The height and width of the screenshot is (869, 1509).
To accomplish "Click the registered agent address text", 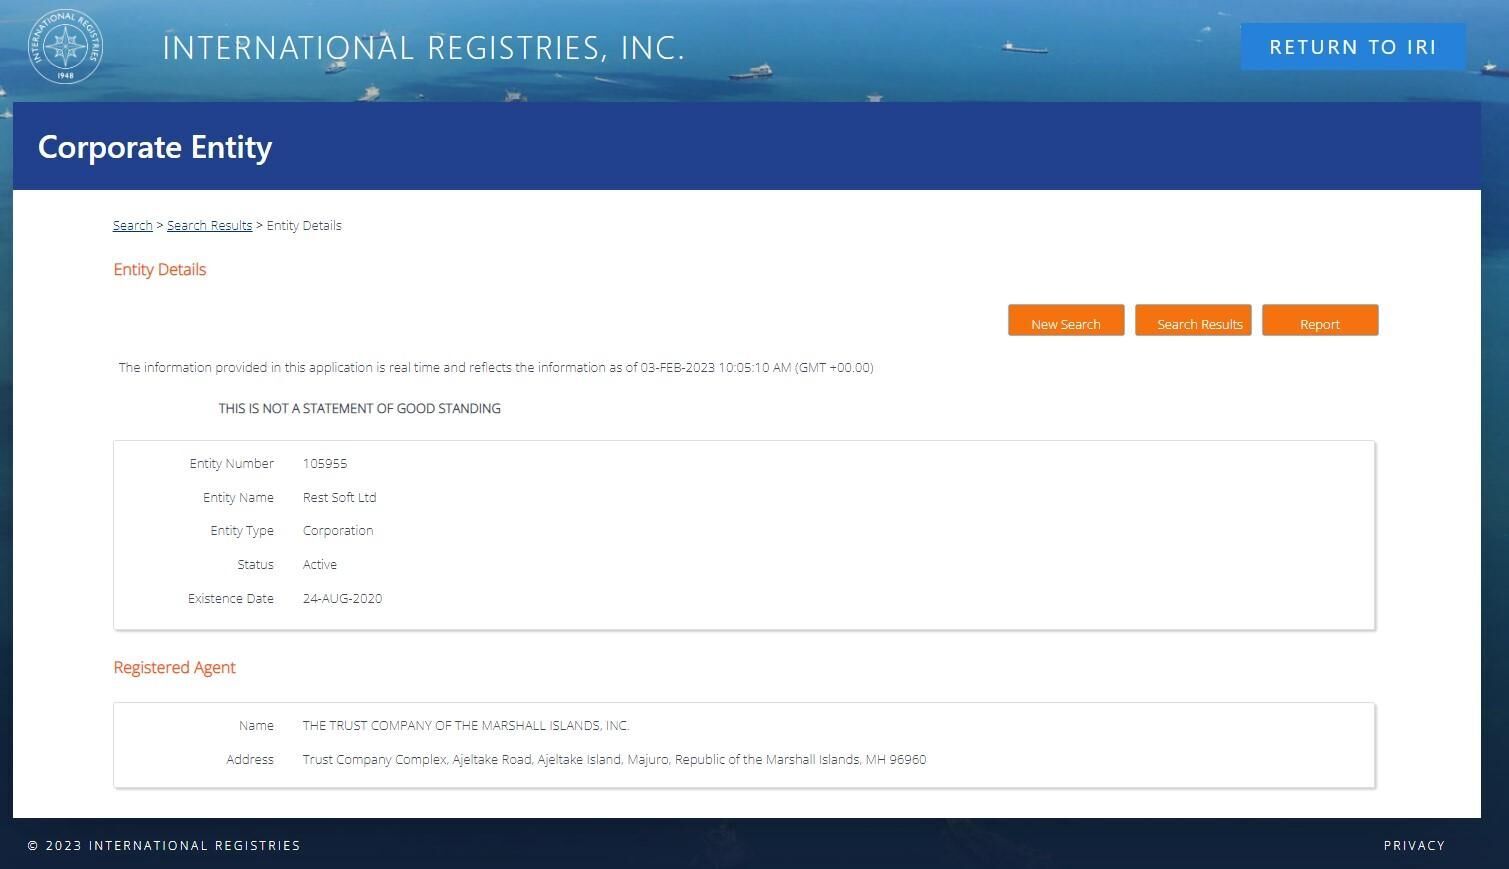I will coord(614,760).
